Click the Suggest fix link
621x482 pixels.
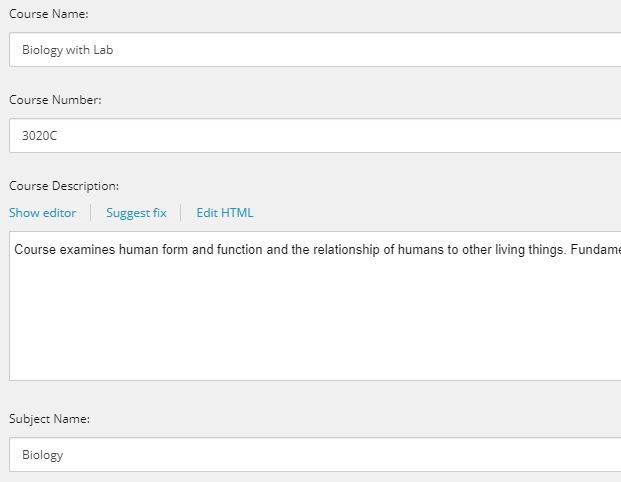[136, 213]
